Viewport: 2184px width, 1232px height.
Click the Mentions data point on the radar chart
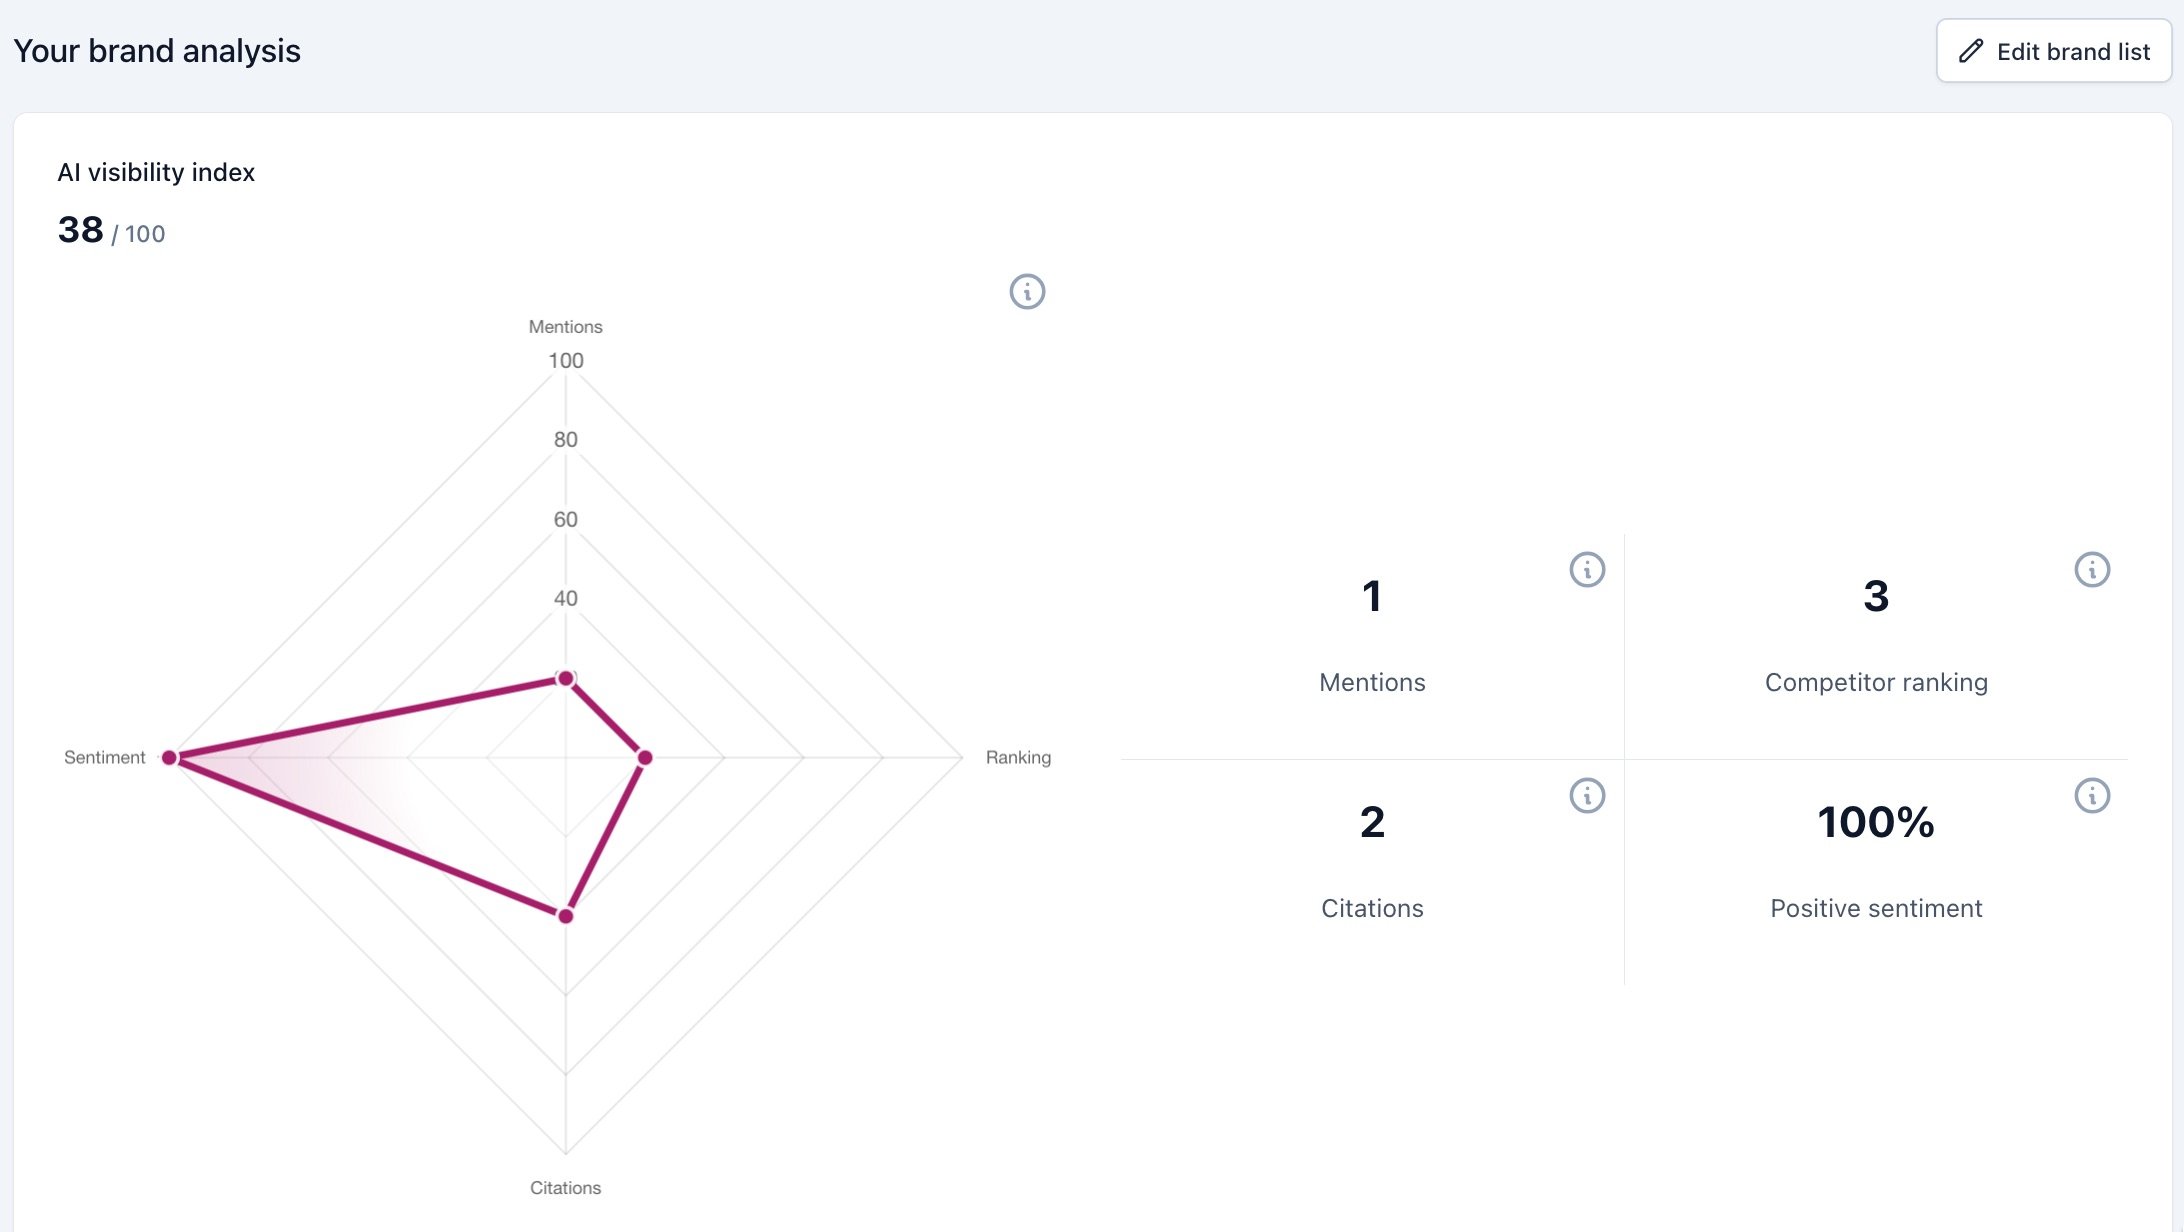(566, 679)
